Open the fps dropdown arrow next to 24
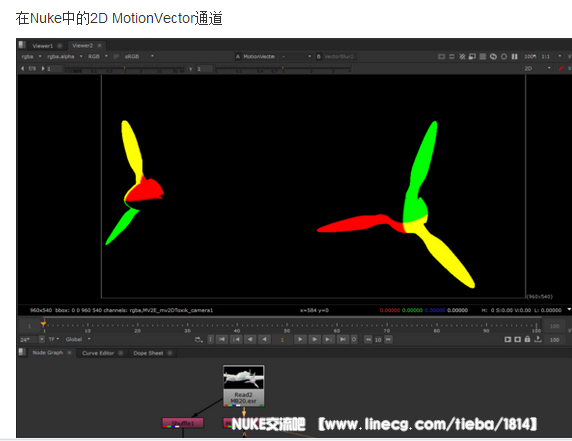This screenshot has height=441, width=572. (x=42, y=340)
